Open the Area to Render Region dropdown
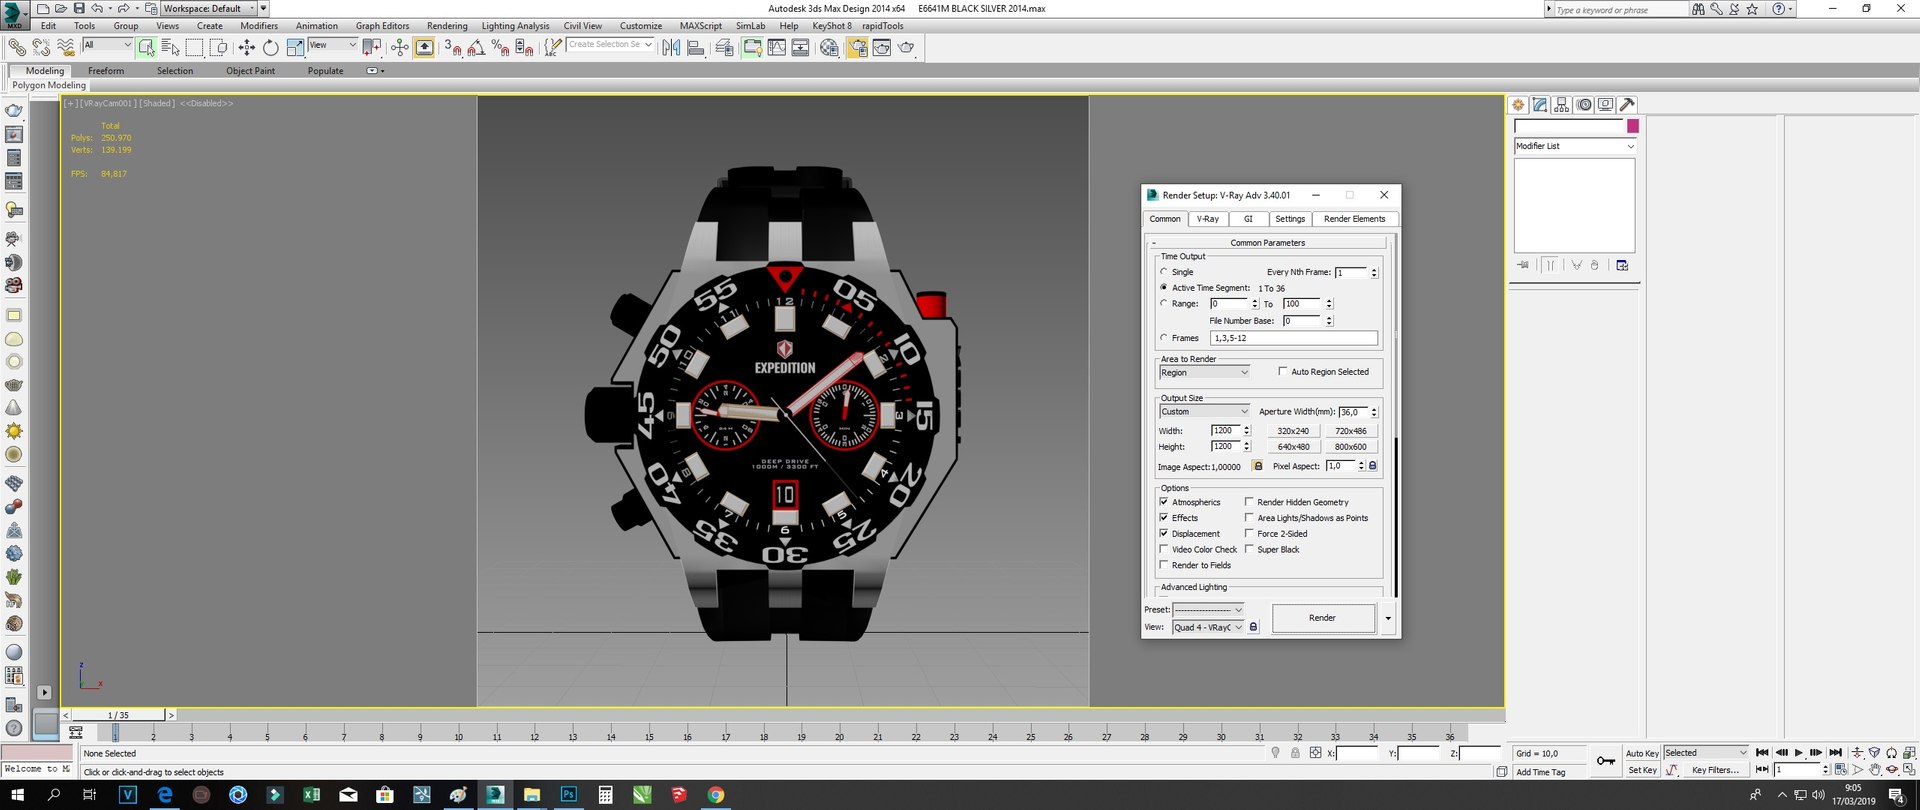The height and width of the screenshot is (810, 1920). tap(1204, 372)
